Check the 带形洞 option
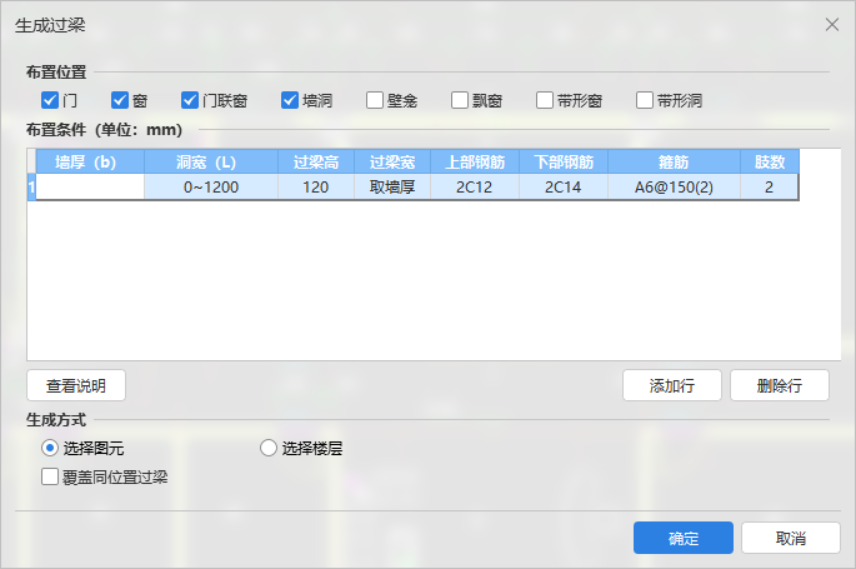Image resolution: width=856 pixels, height=569 pixels. [644, 100]
